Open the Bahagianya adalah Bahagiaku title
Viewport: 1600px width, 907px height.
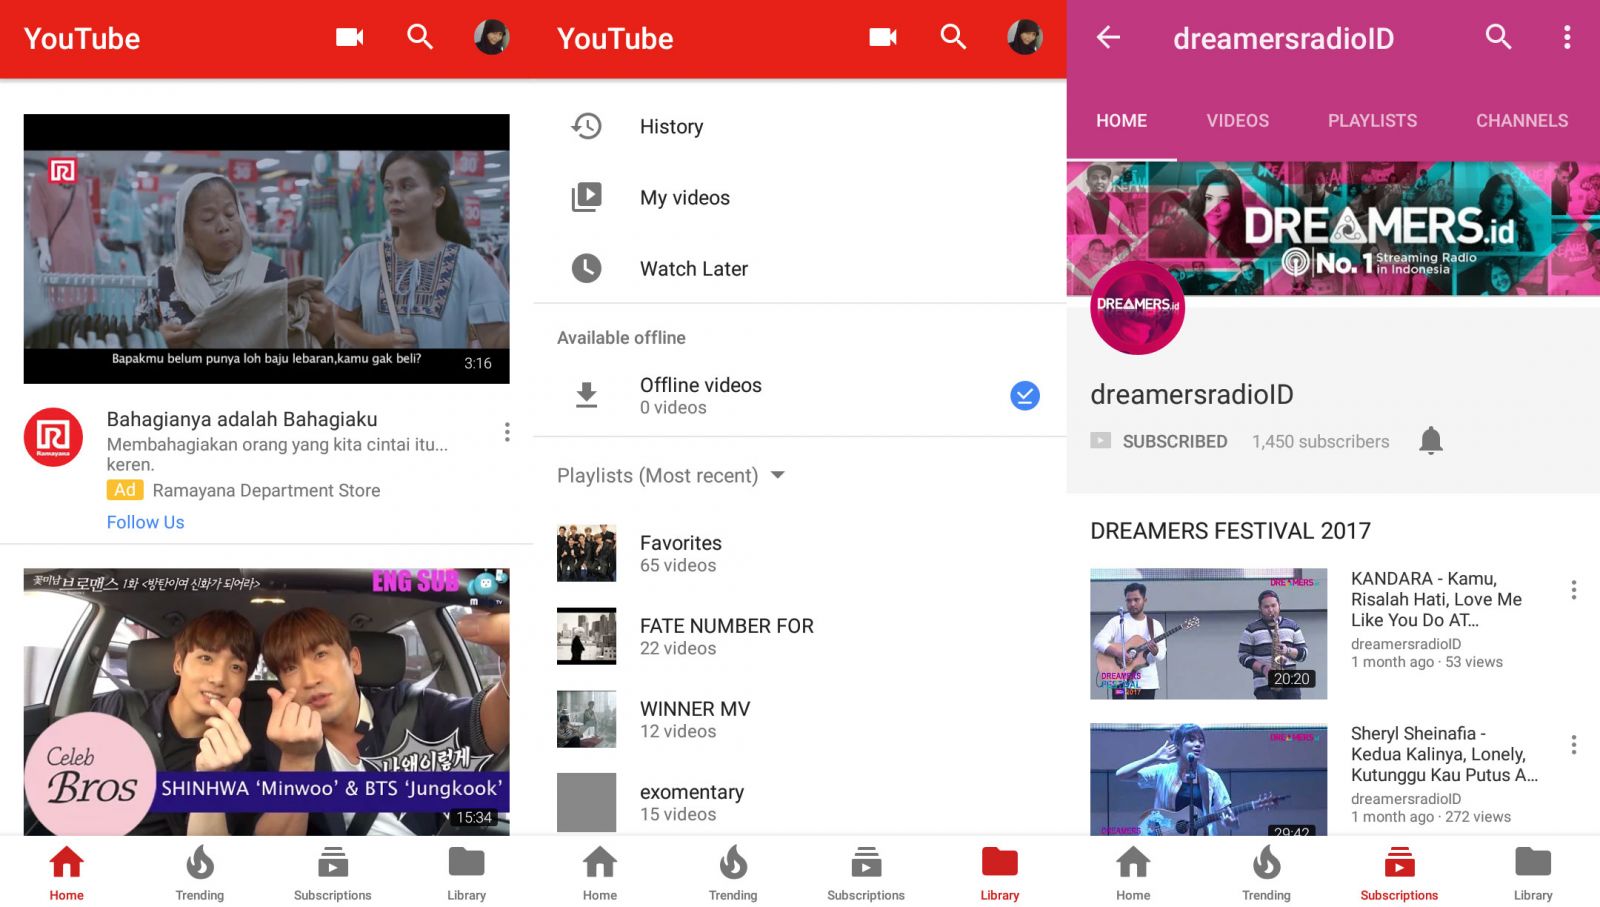click(242, 419)
